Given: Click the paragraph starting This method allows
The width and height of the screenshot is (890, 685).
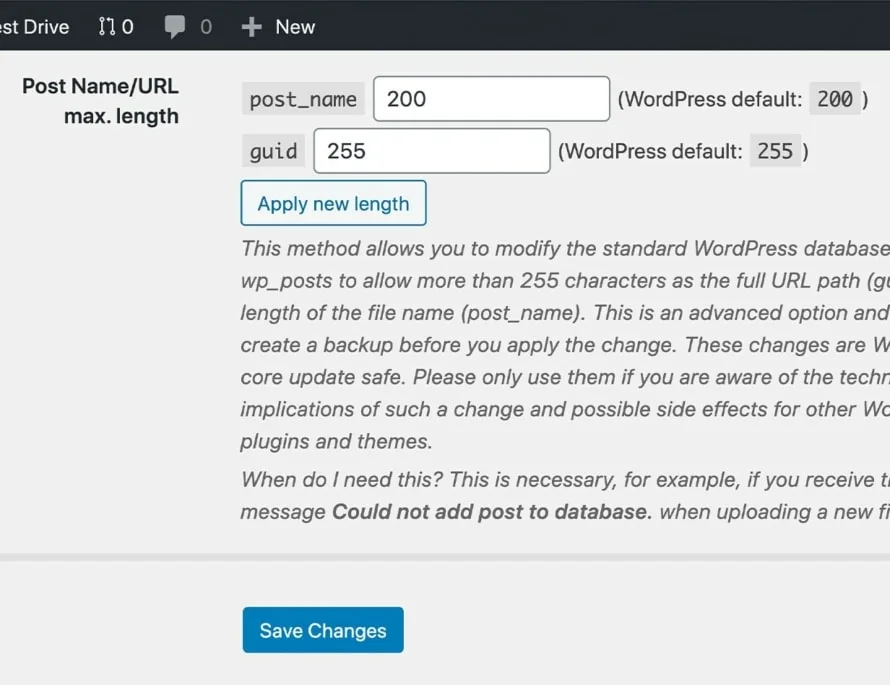Looking at the screenshot, I should (x=565, y=345).
